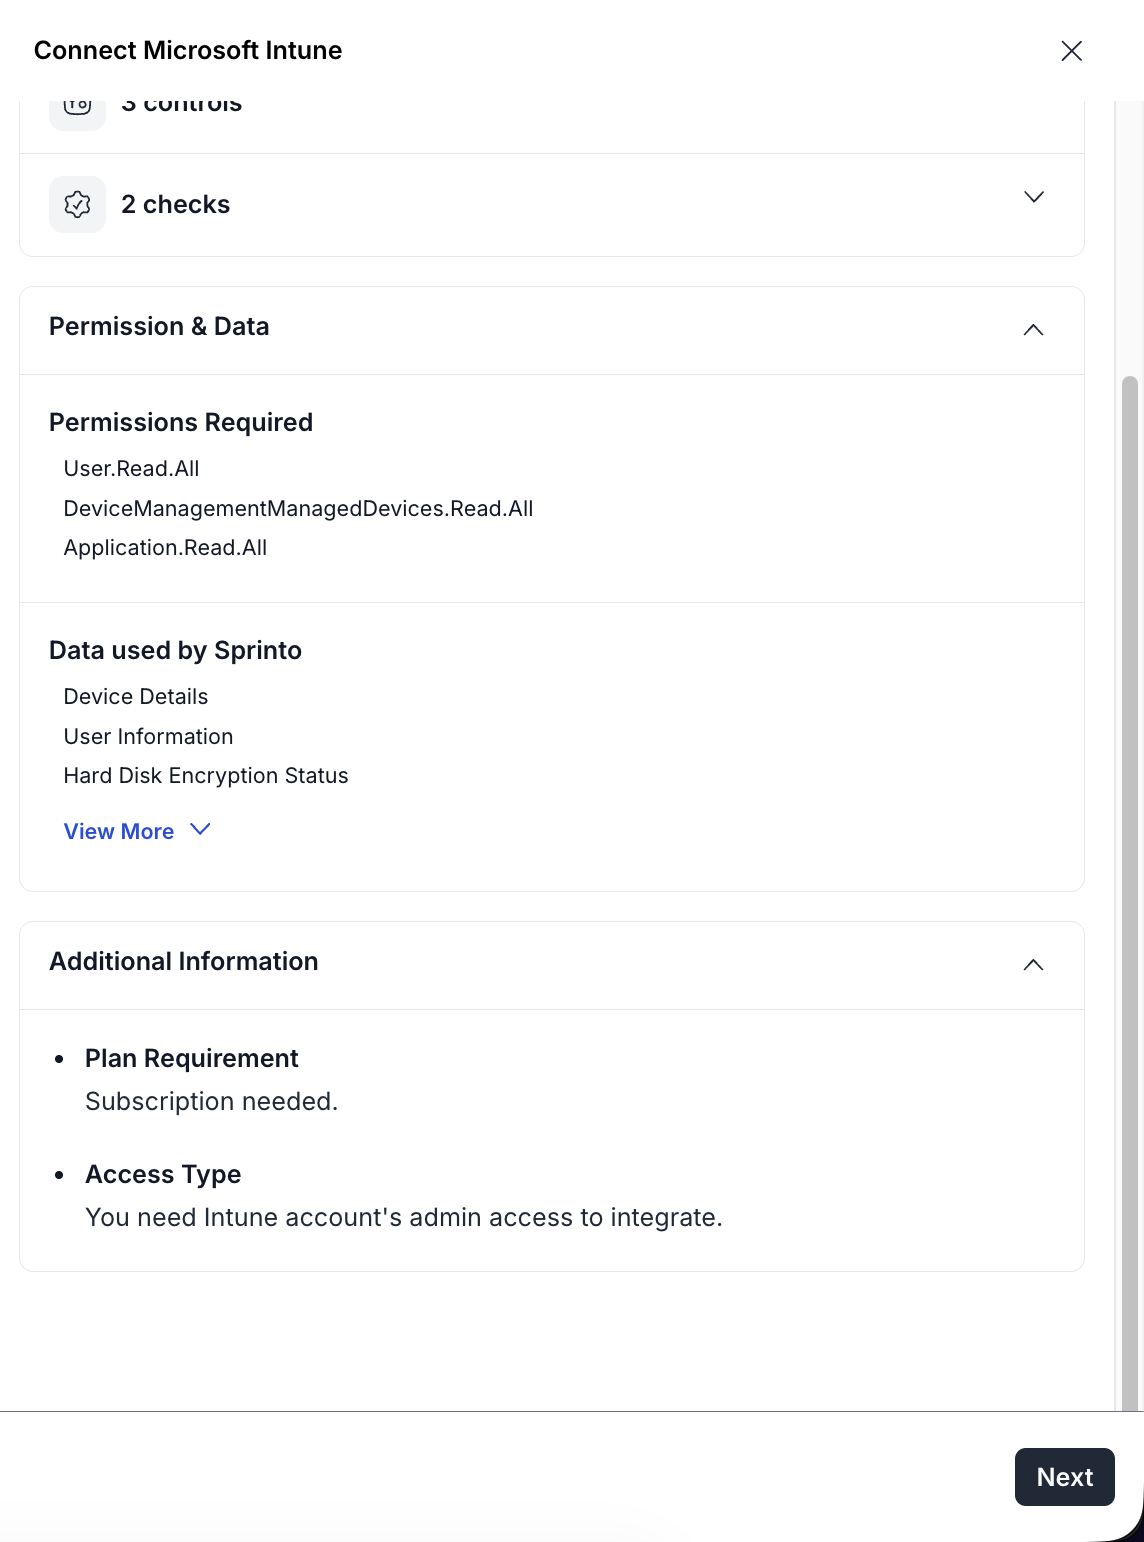Click the DeviceManagementManagedDevices.Read.All permission entry
Image resolution: width=1144 pixels, height=1542 pixels.
pyautogui.click(x=298, y=509)
